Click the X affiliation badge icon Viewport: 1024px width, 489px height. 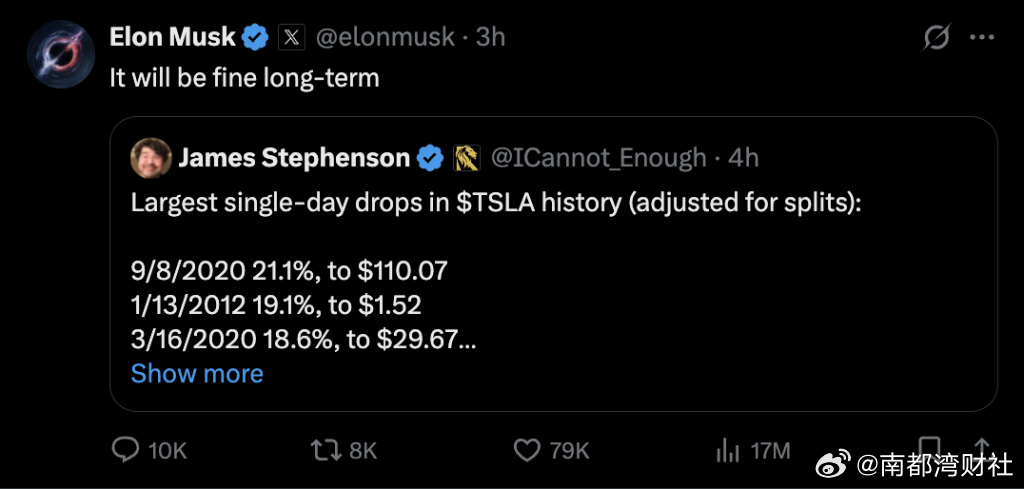[x=292, y=38]
